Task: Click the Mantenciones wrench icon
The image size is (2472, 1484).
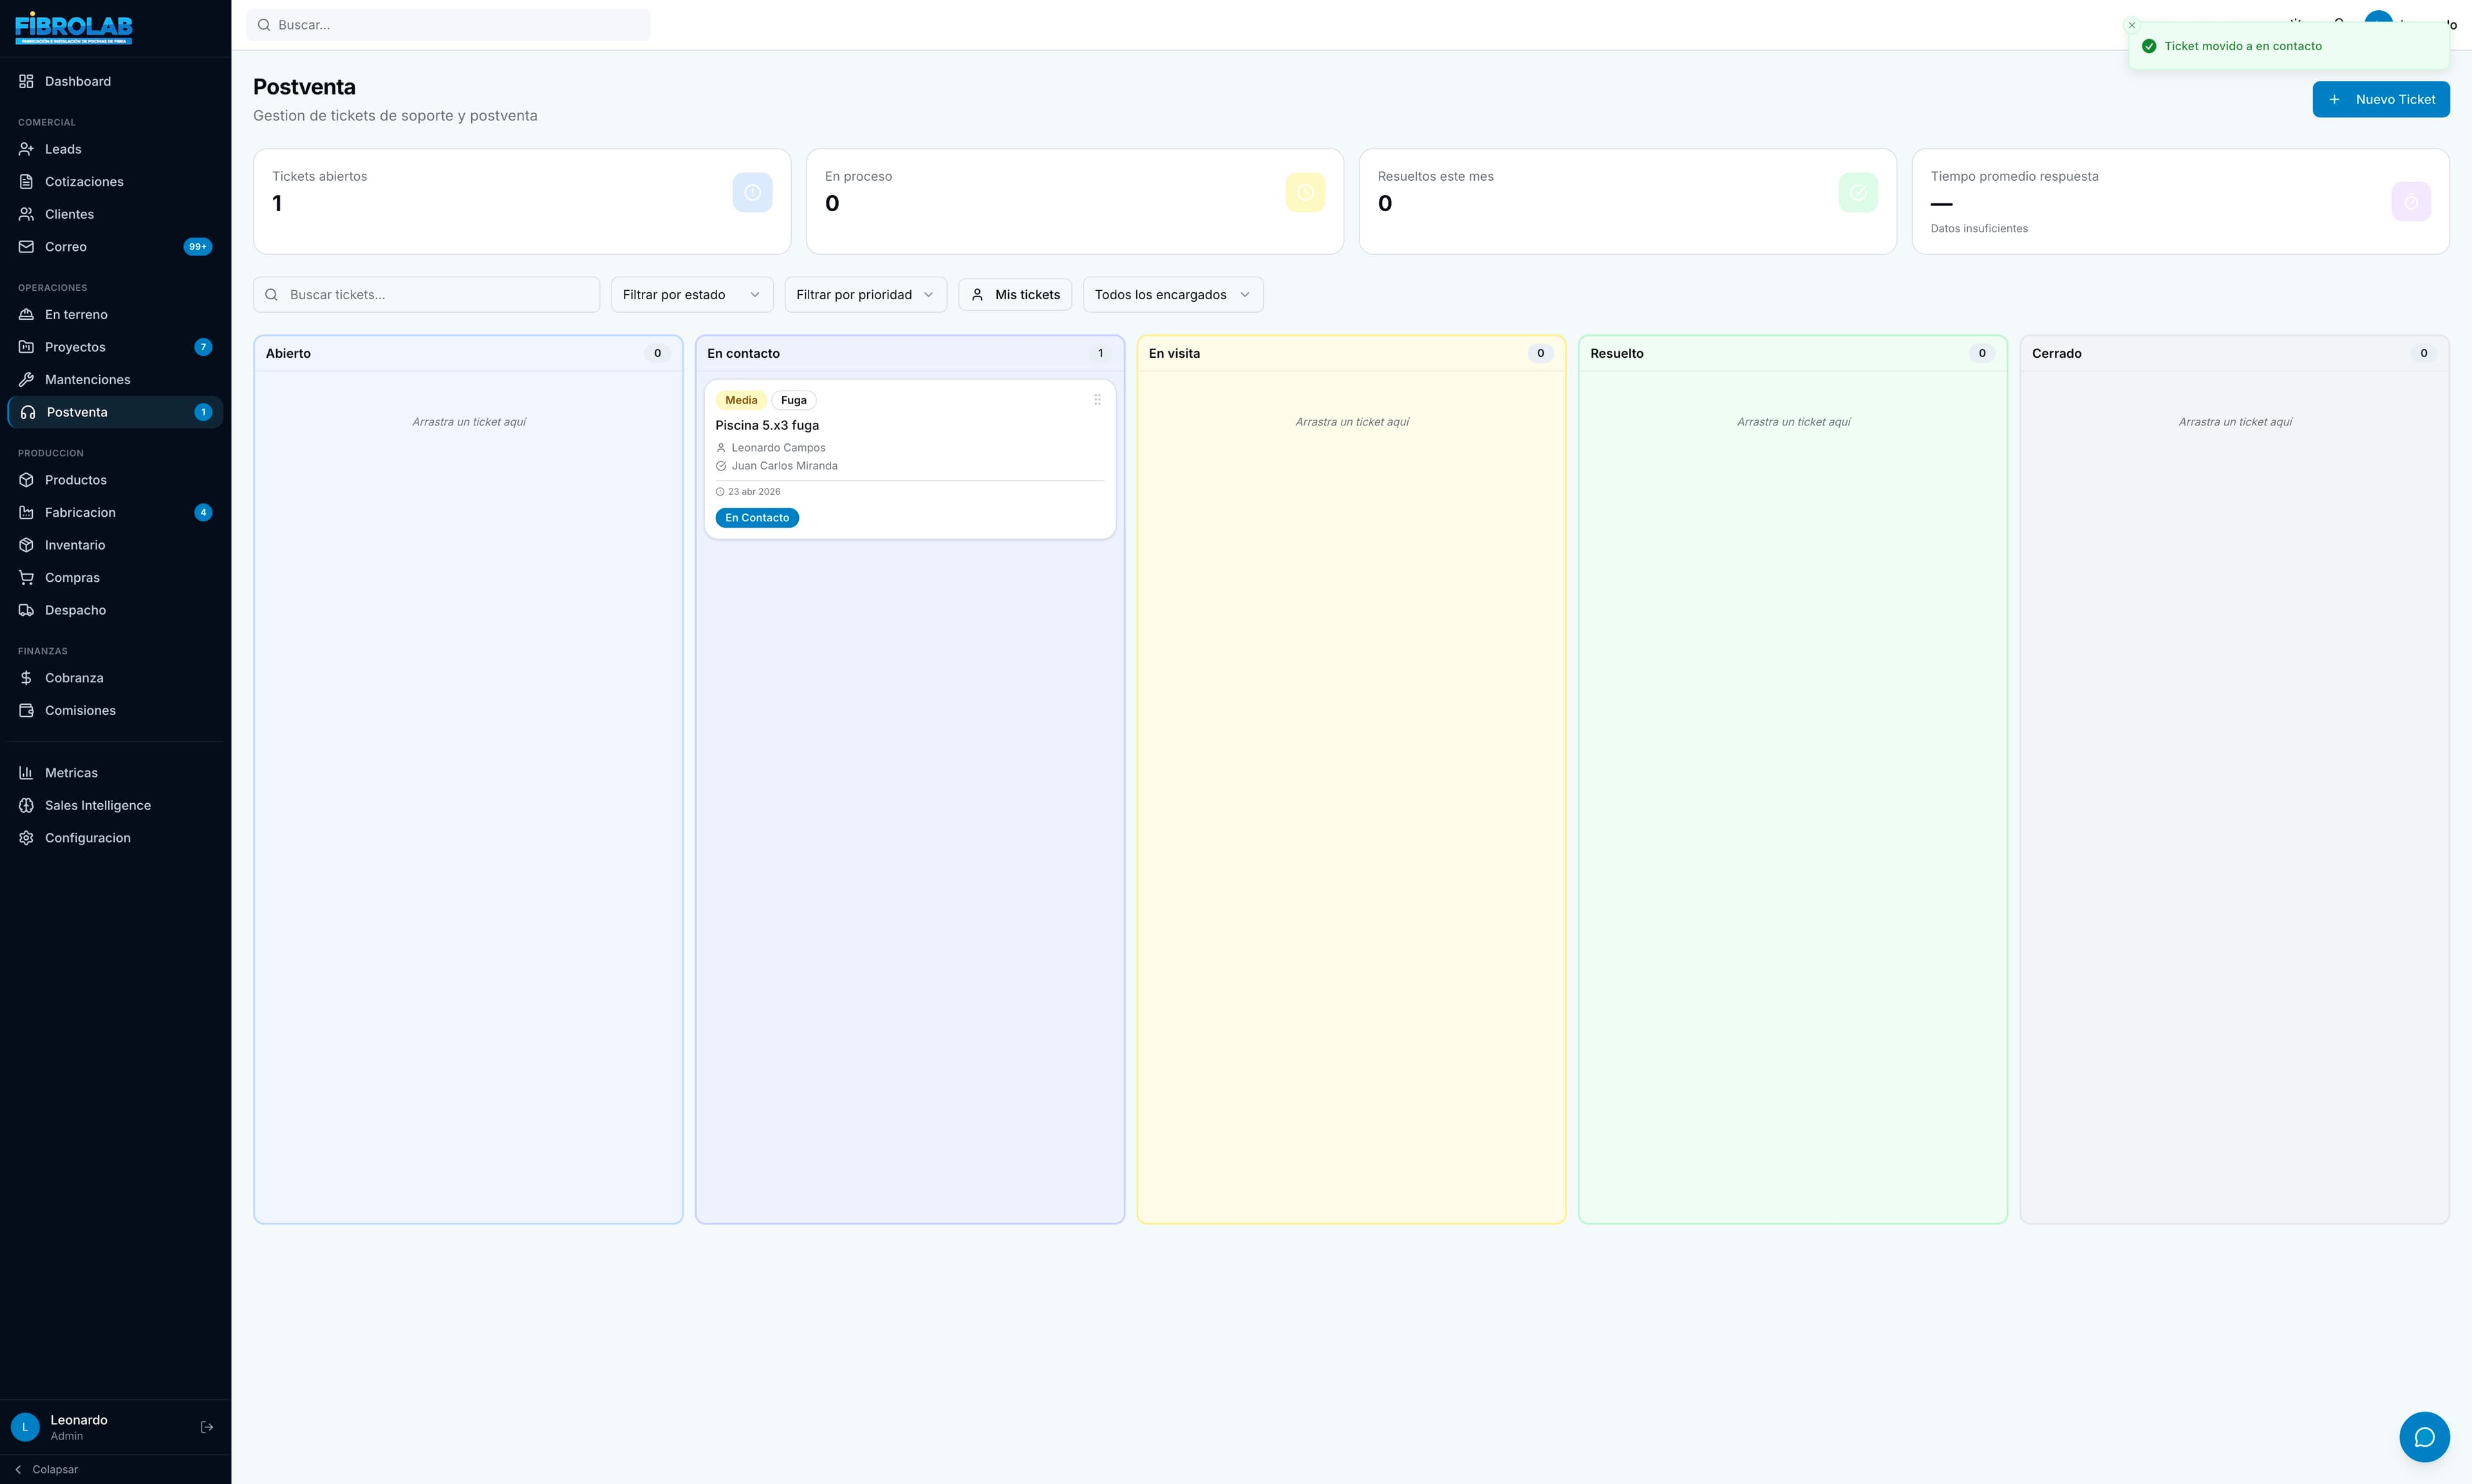Action: click(x=26, y=380)
